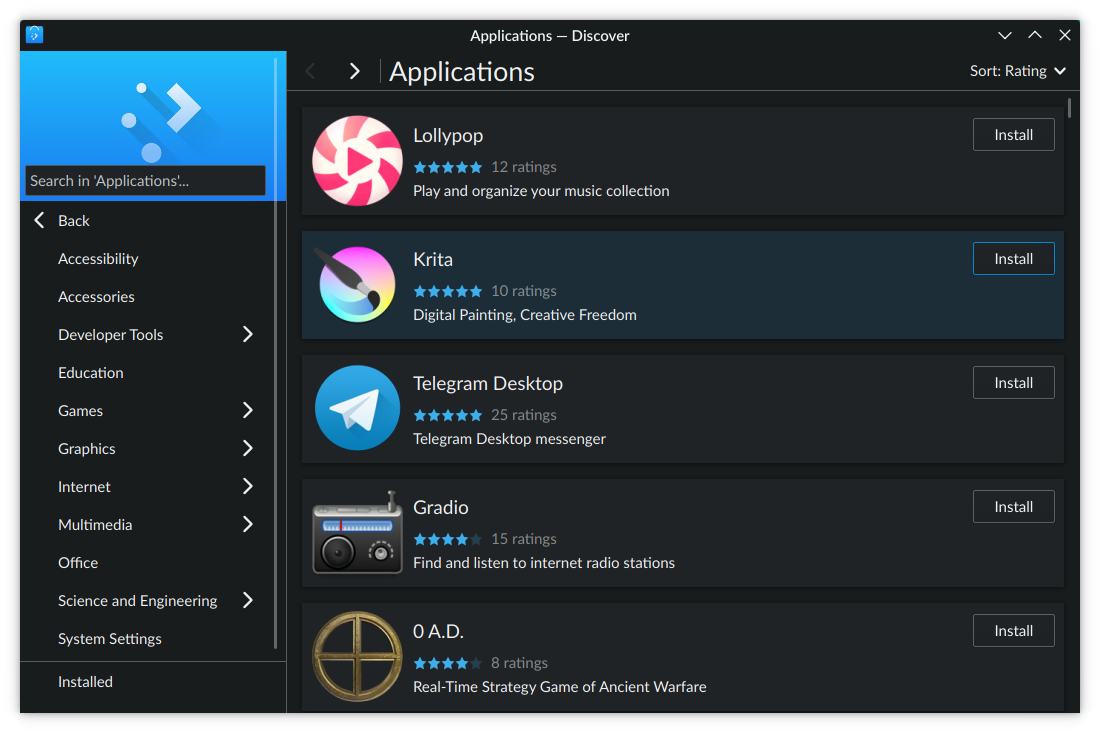This screenshot has height=733, width=1100.
Task: Open the Games category label
Action: click(x=80, y=410)
